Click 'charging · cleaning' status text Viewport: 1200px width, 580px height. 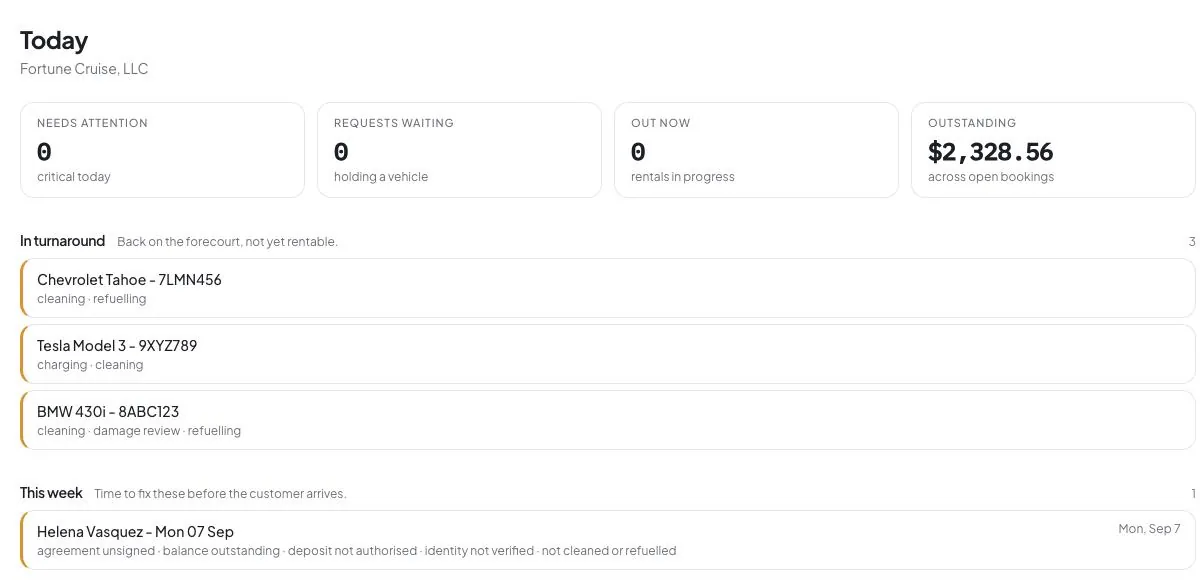(x=90, y=365)
